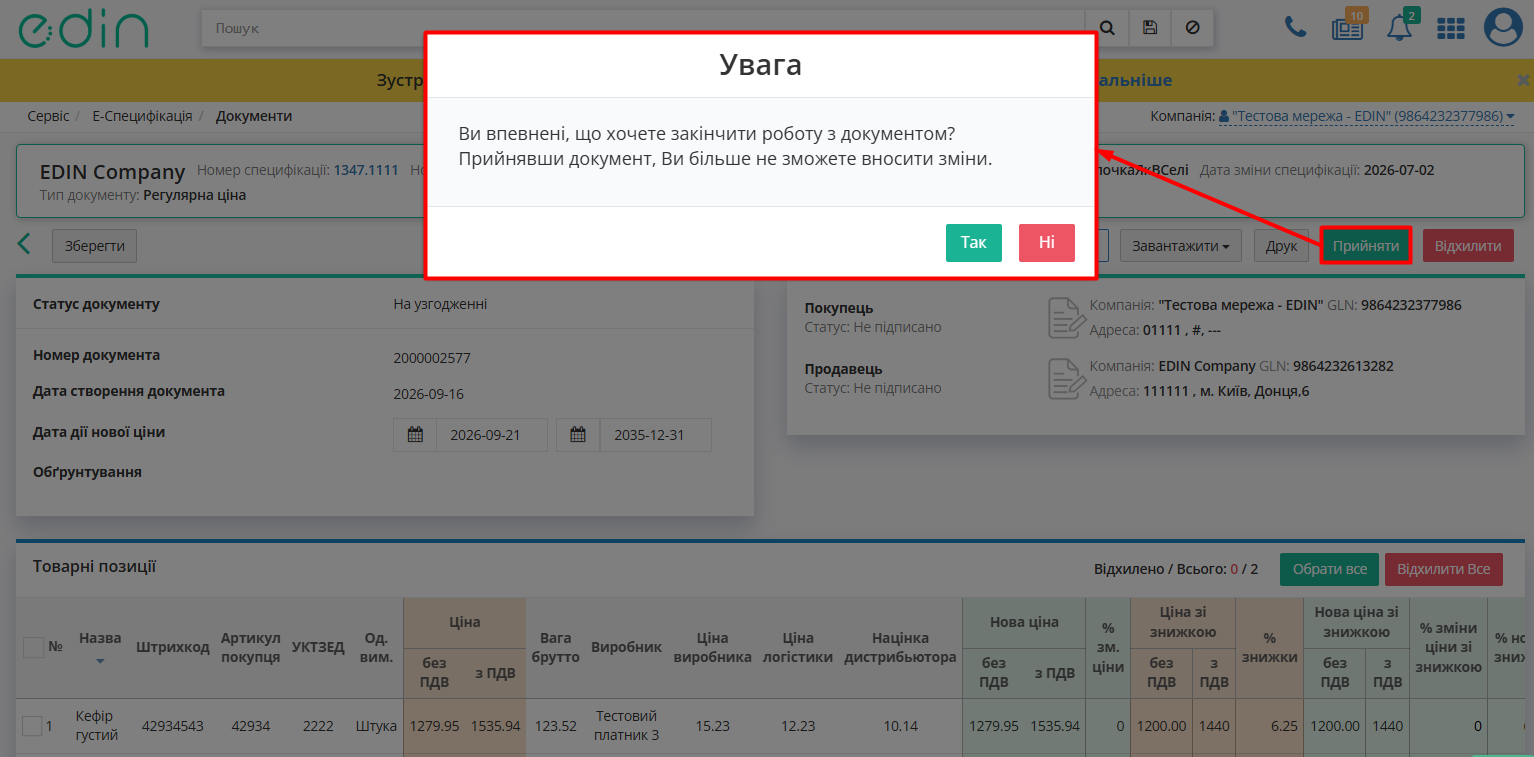Open the news icon with badge 10
Screen dimensions: 1534x757
(1348, 28)
